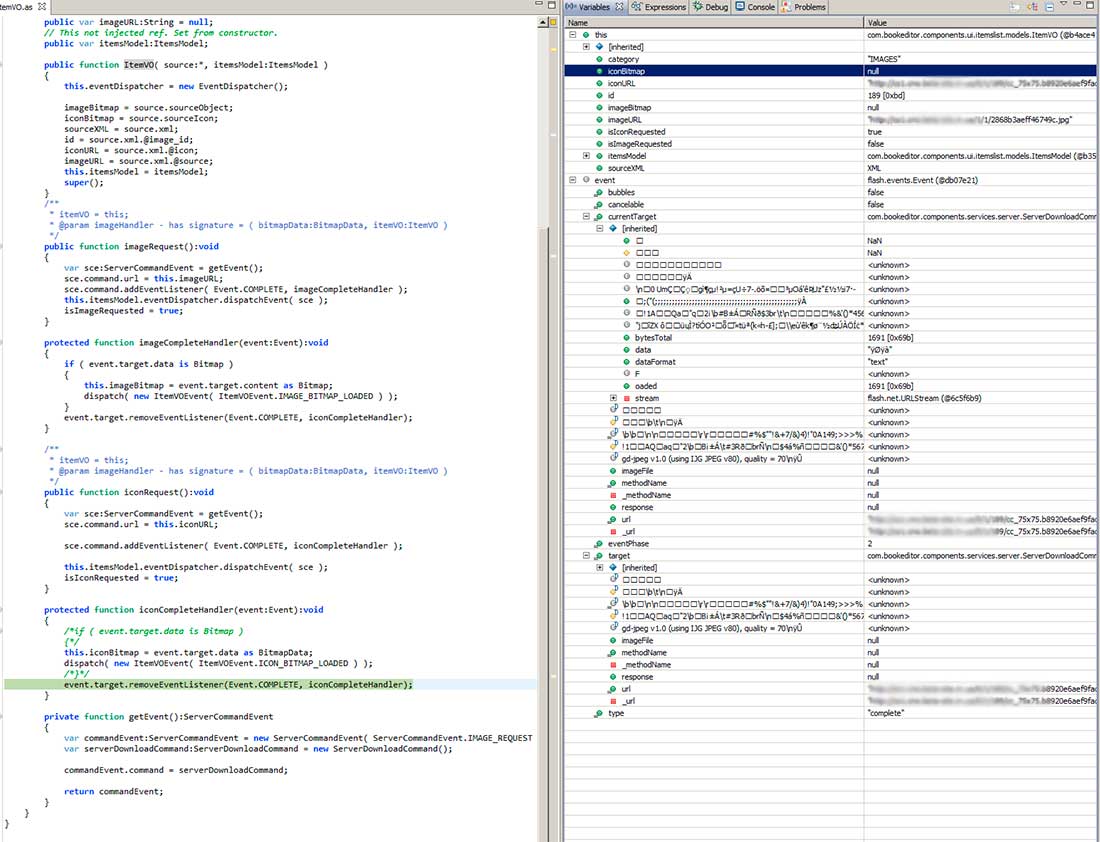Click the Show Logical Structure toolbar icon
The image size is (1100, 842).
(1033, 7)
